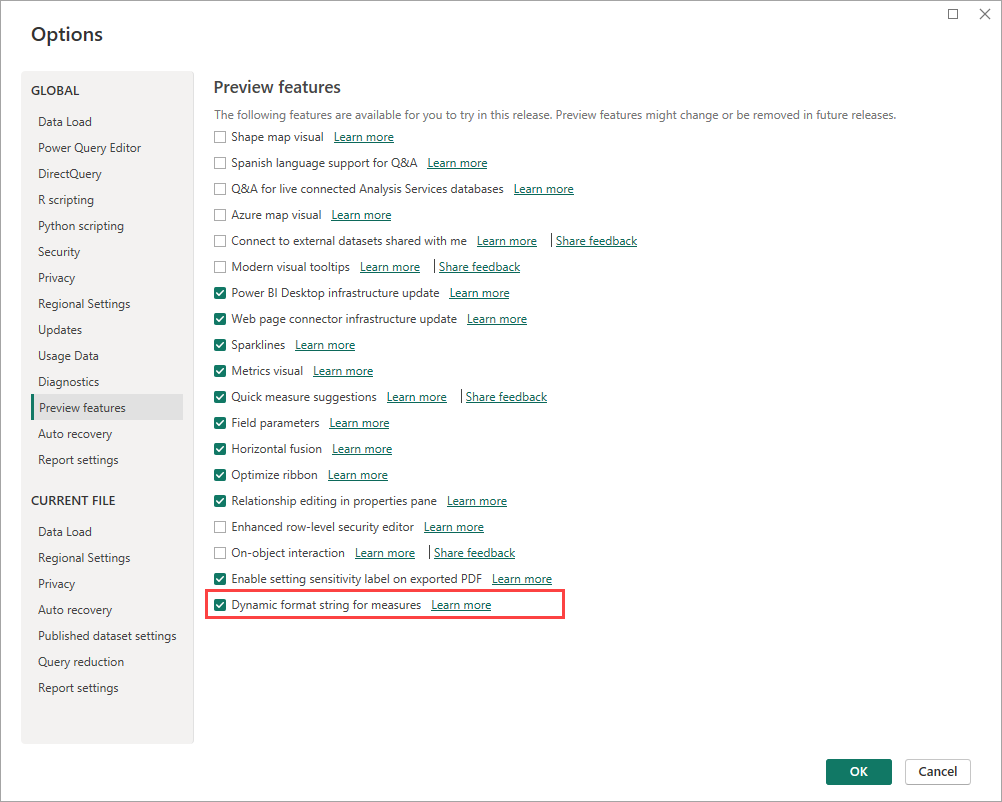This screenshot has height=802, width=1002.
Task: Open Learn more for Enhanced row-level security
Action: [454, 527]
